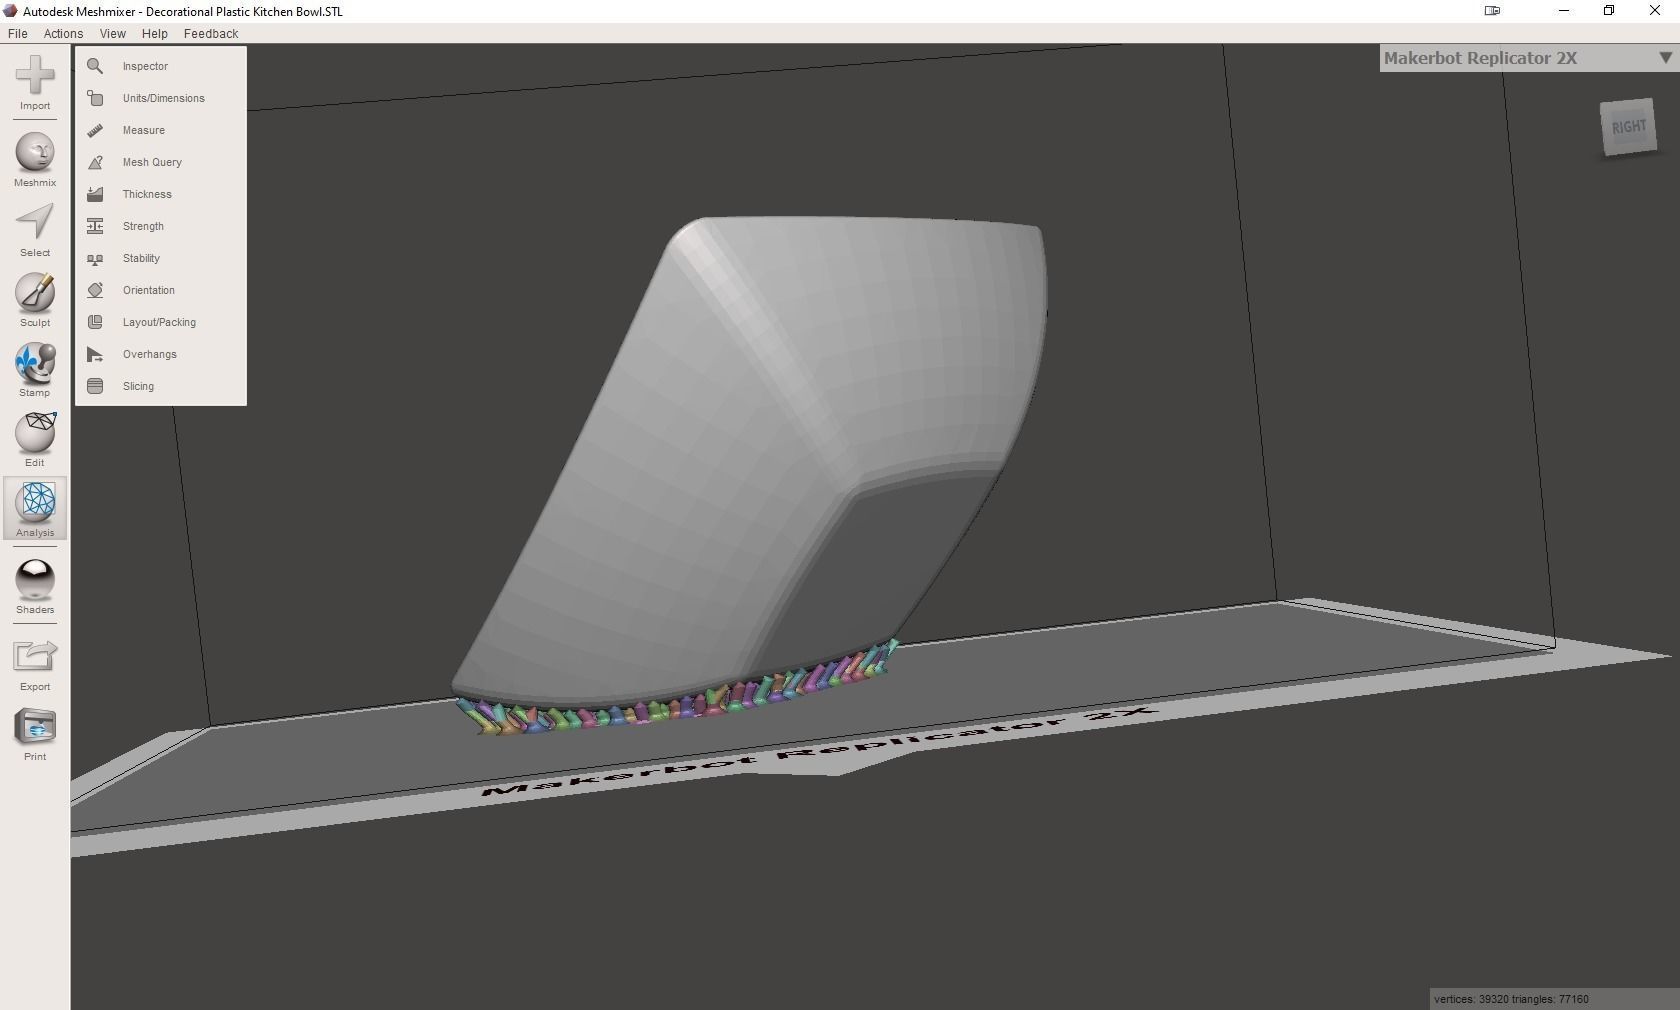Choose the Mesh Query entry
This screenshot has width=1680, height=1010.
pos(152,162)
